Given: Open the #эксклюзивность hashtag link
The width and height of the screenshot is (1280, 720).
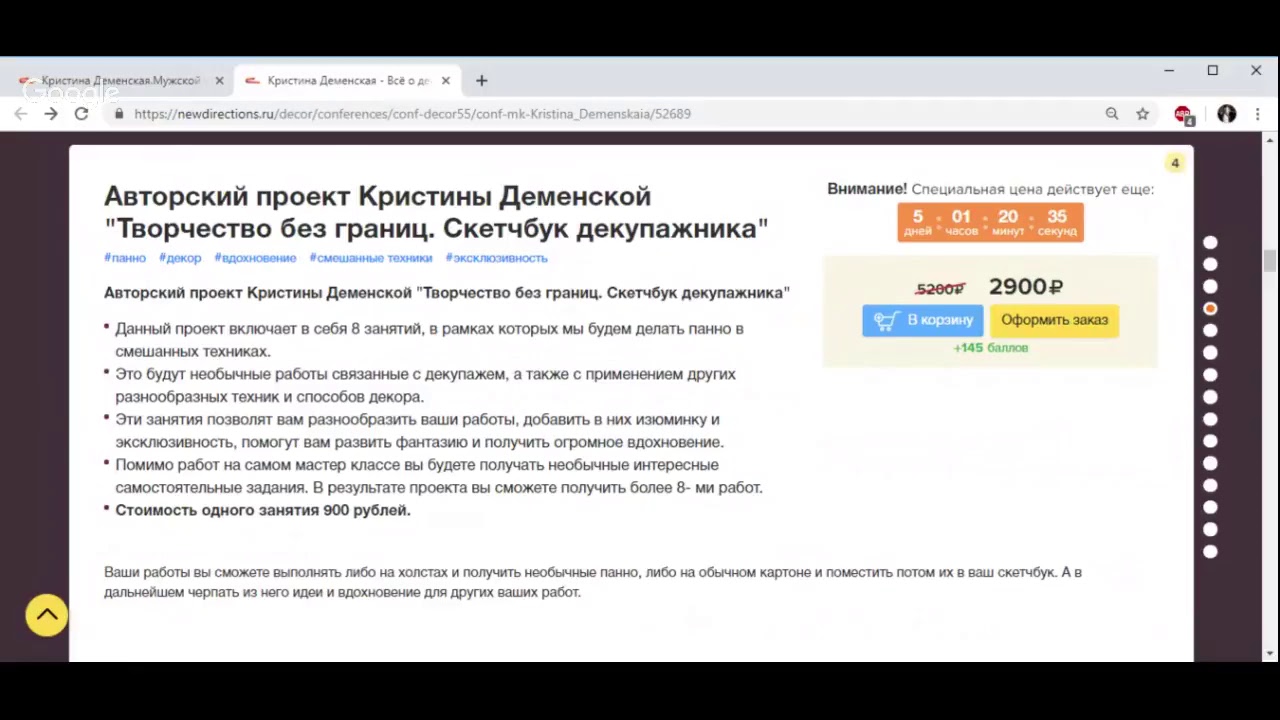Looking at the screenshot, I should tap(496, 258).
